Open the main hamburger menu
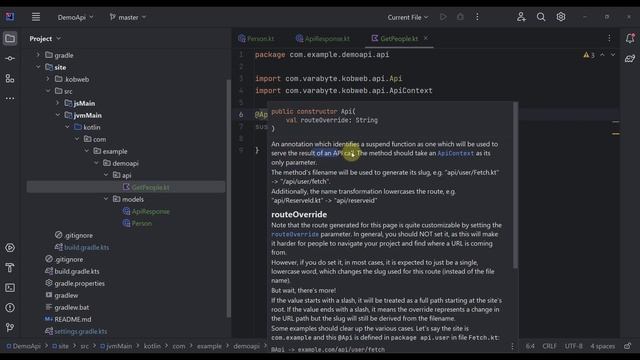 click(x=36, y=17)
